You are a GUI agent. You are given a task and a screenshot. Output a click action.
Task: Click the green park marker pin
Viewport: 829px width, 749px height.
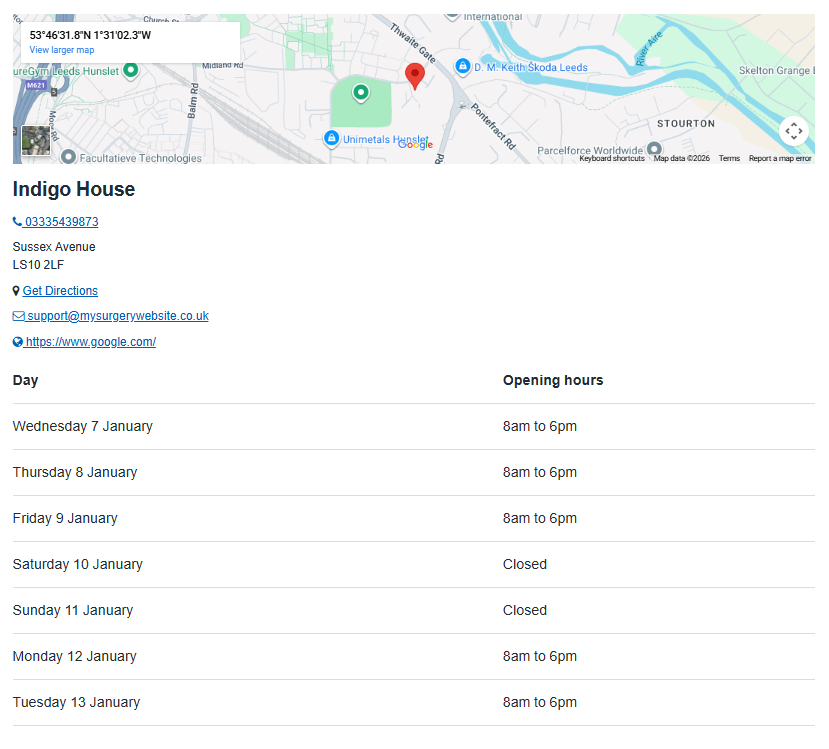coord(360,93)
